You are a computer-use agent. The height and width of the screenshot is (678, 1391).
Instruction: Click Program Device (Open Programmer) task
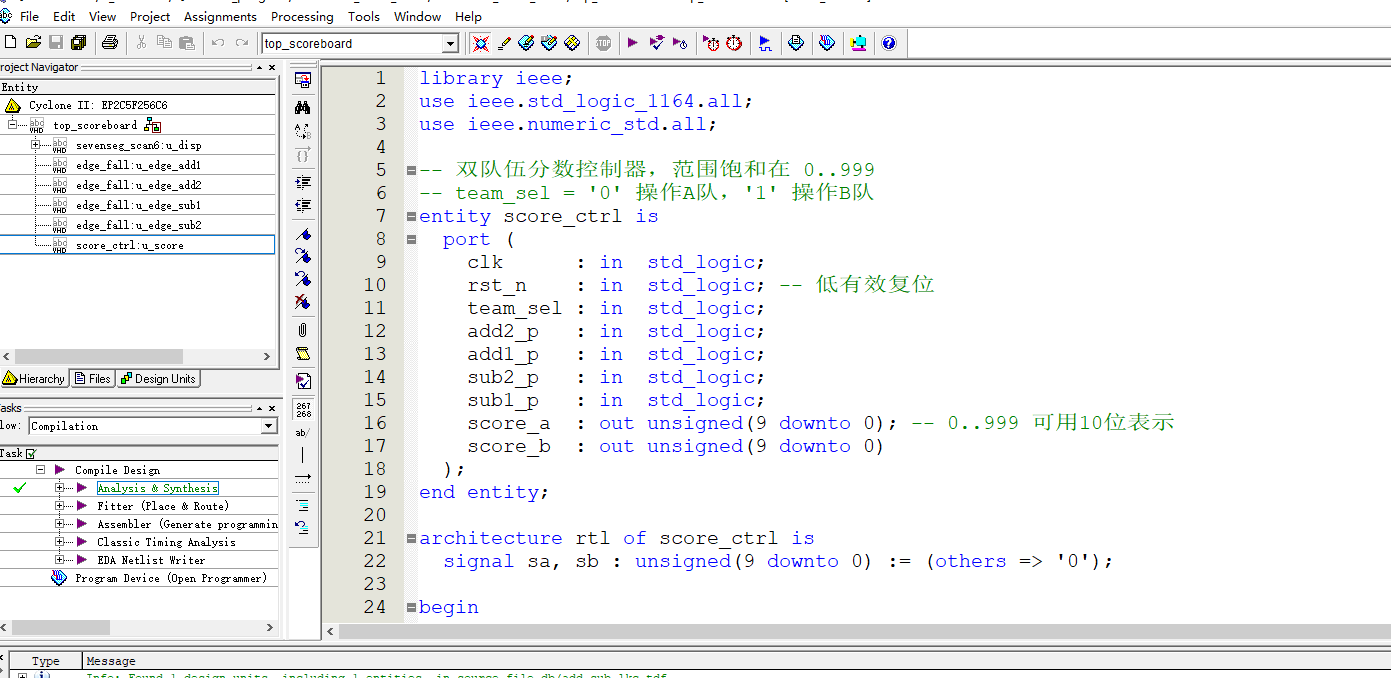point(170,578)
